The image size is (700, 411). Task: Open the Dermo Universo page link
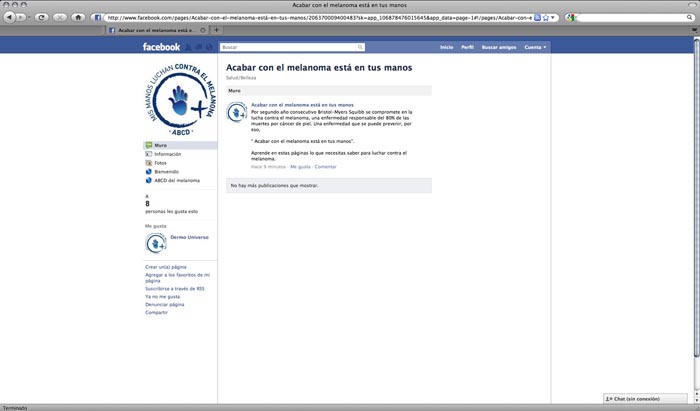point(189,237)
